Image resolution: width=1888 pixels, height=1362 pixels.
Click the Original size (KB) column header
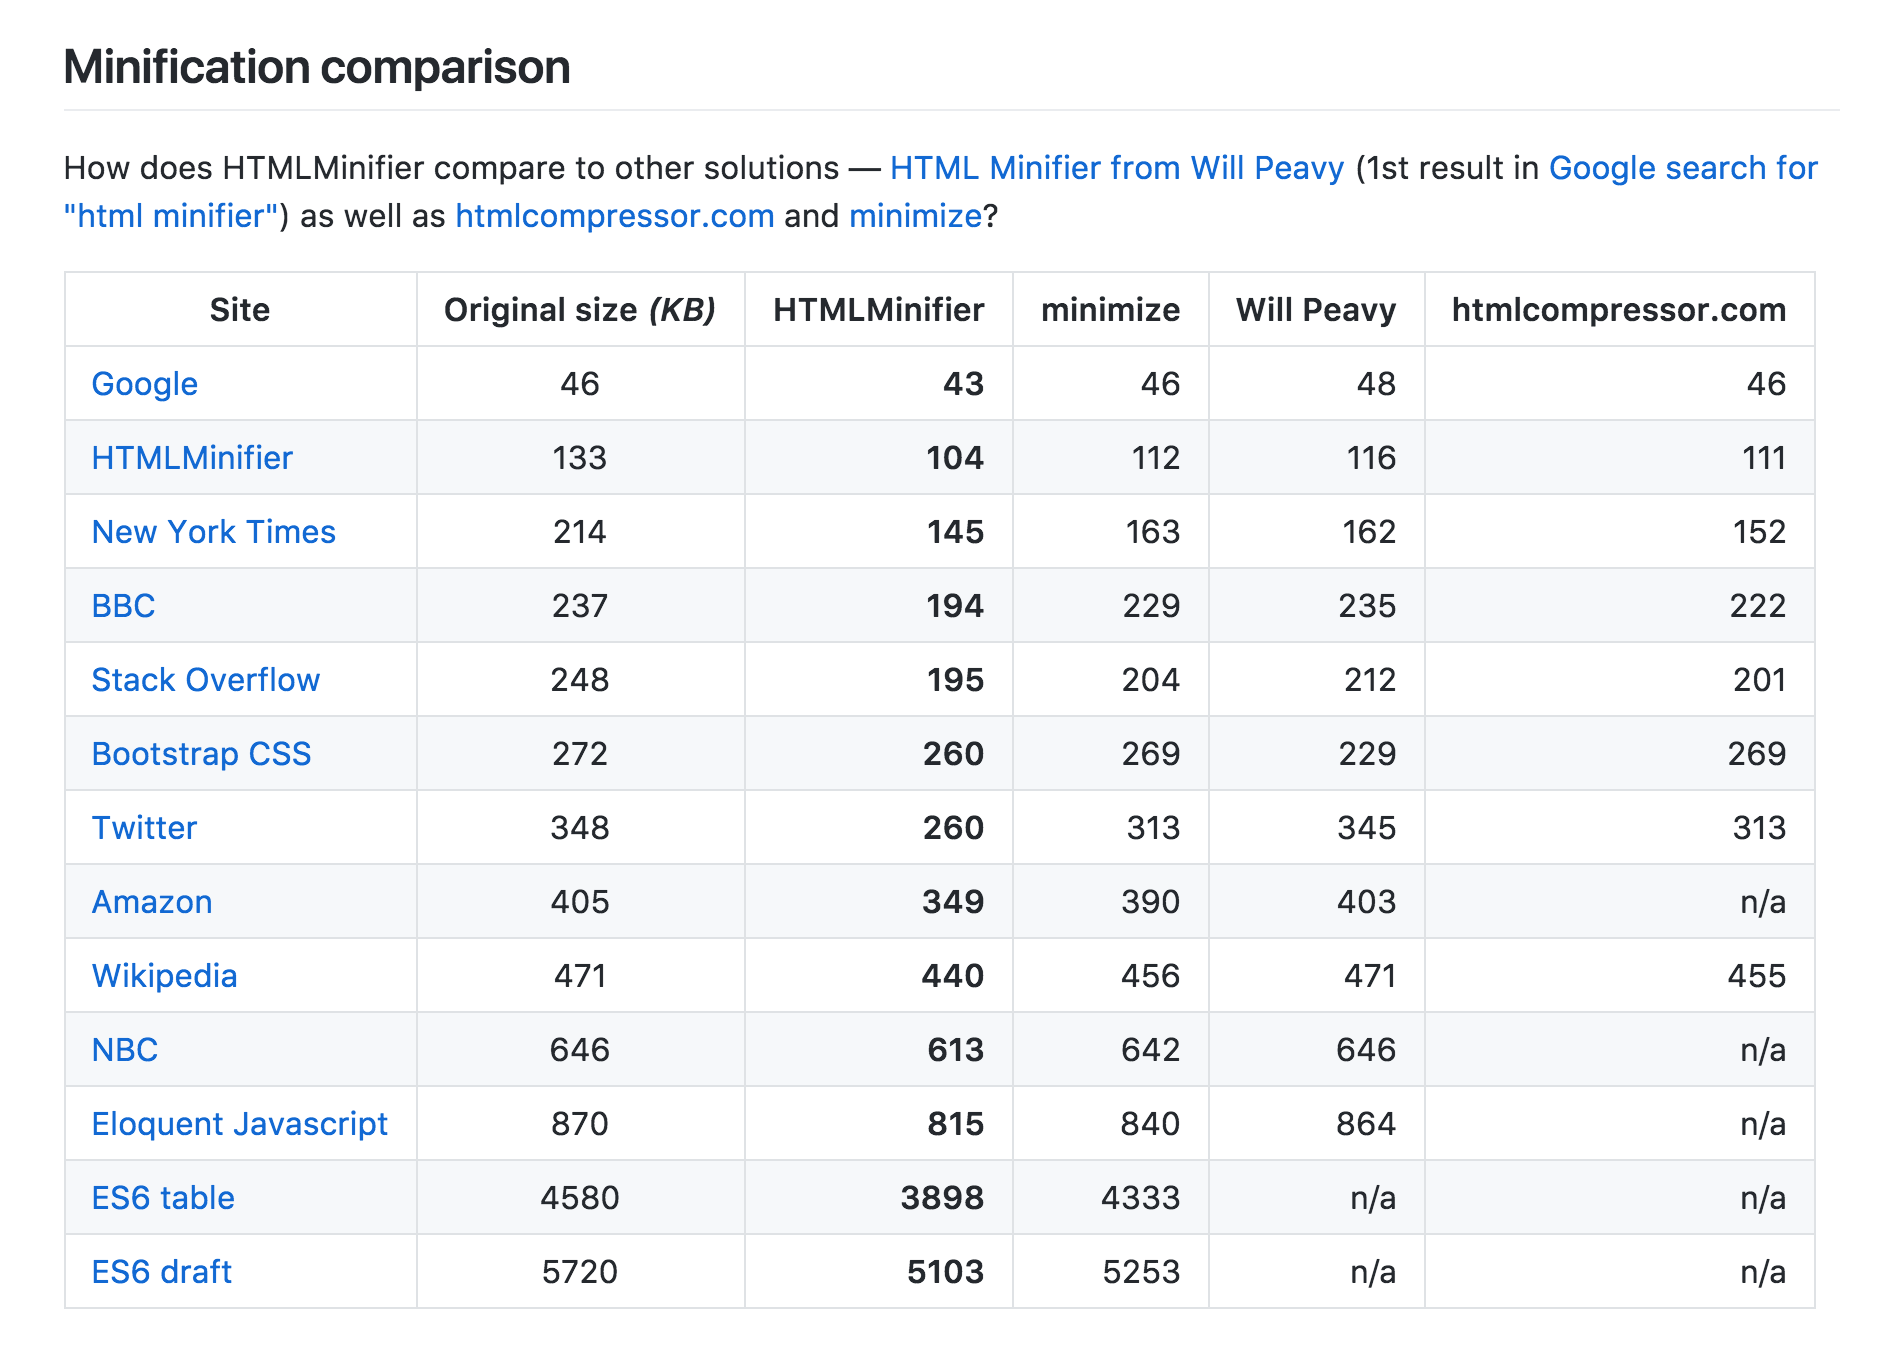[x=580, y=310]
